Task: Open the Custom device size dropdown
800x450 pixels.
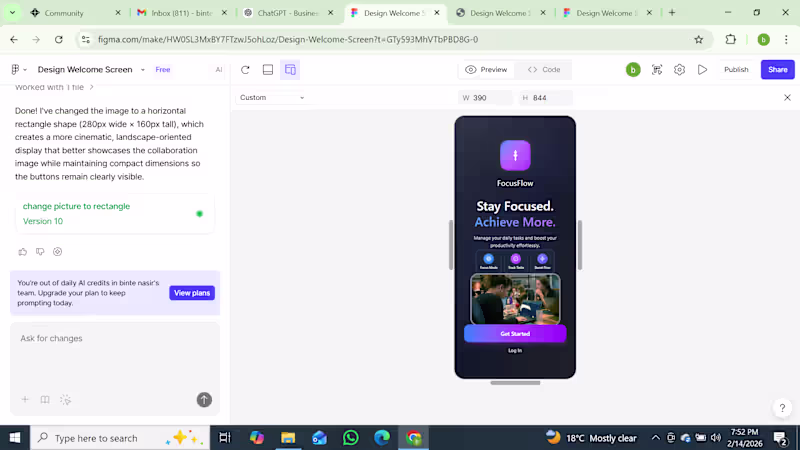Action: point(272,97)
